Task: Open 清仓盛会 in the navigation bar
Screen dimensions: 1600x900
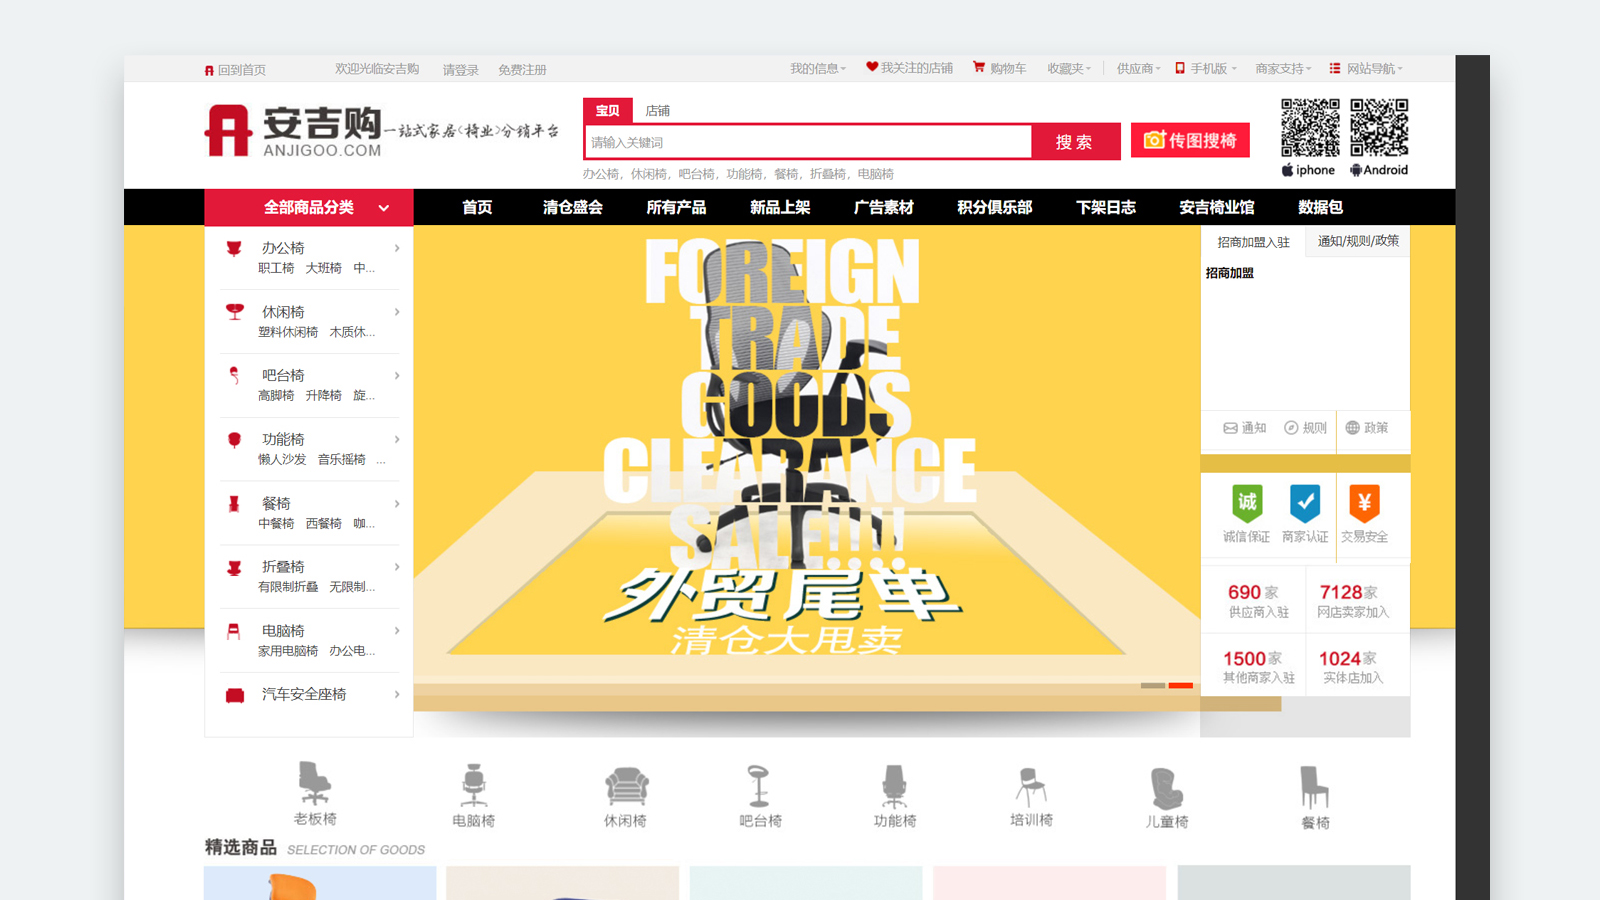Action: tap(573, 207)
